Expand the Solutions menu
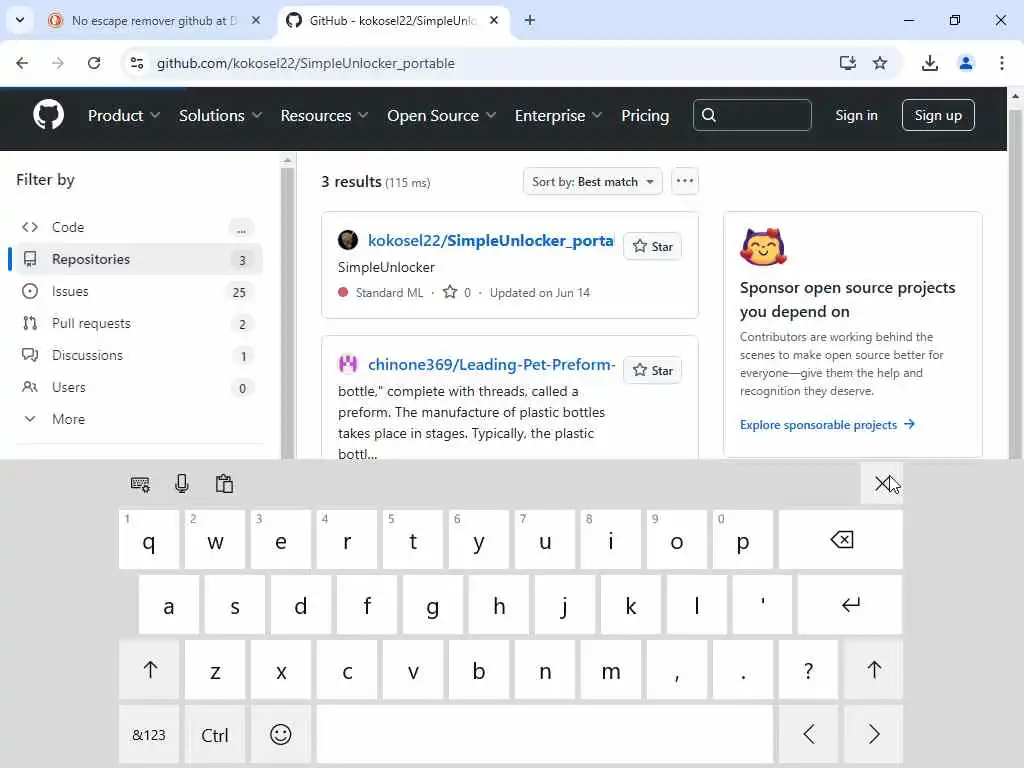This screenshot has height=768, width=1024. coord(220,116)
